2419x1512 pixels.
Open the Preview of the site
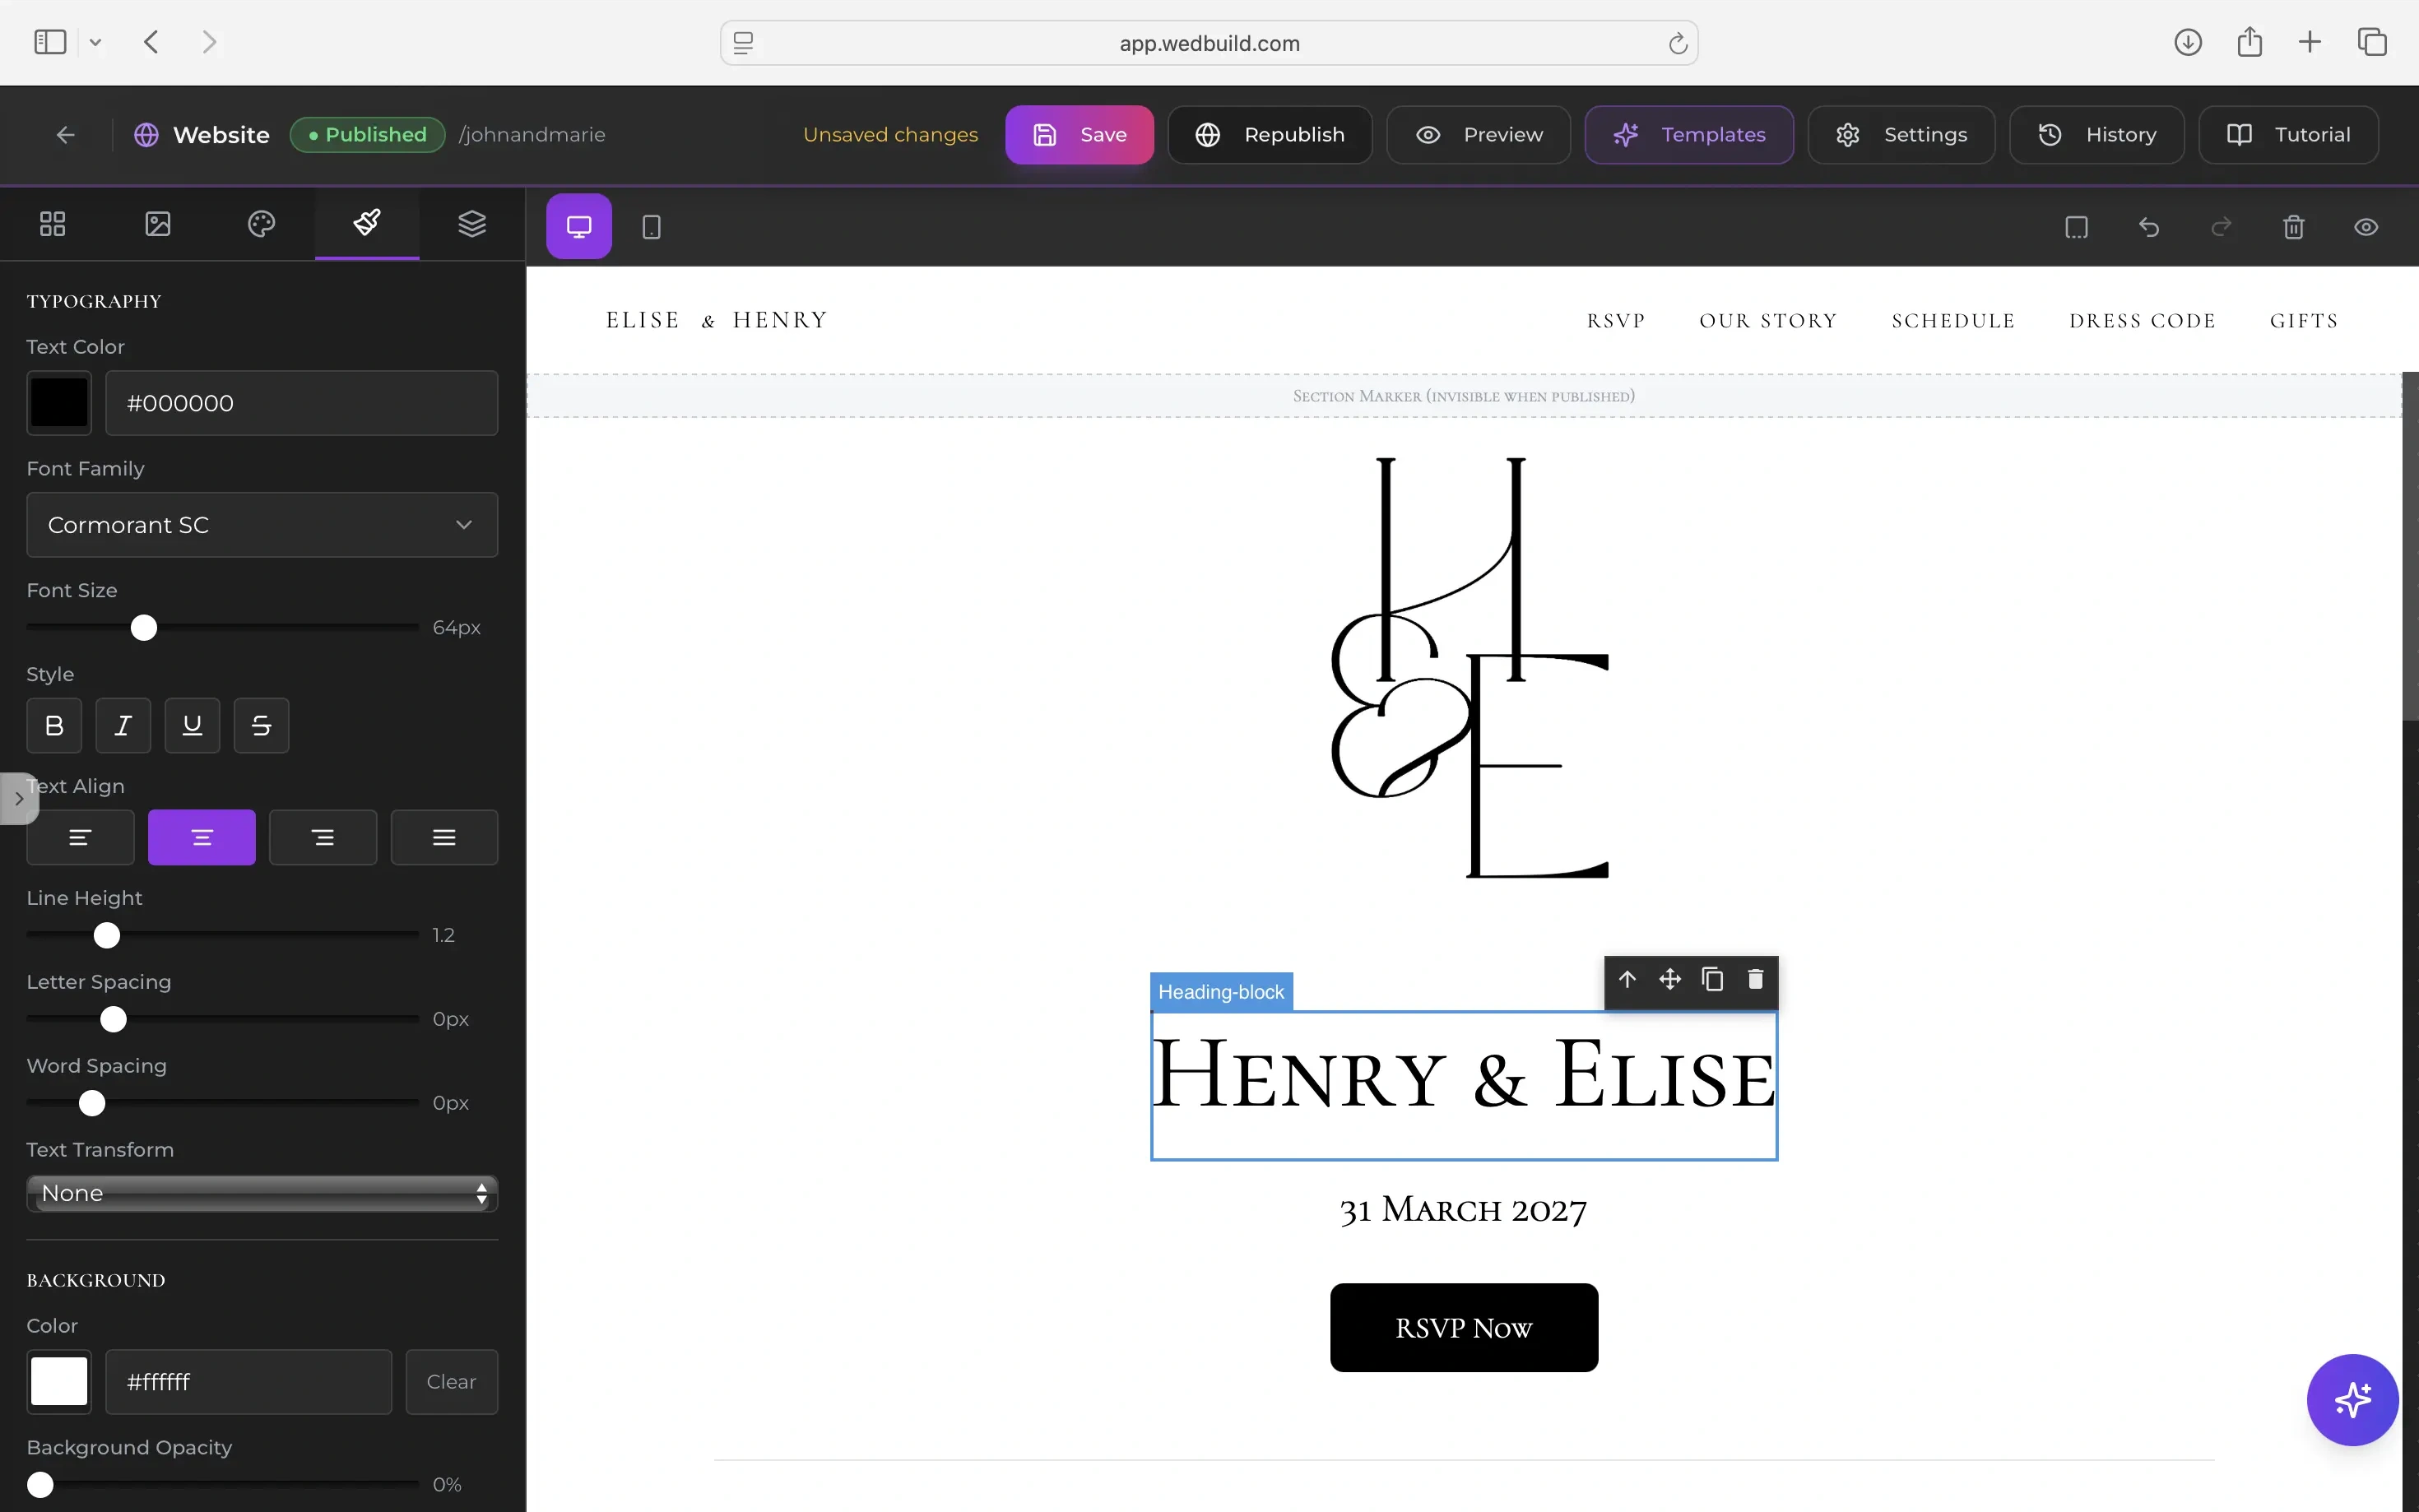coord(1478,135)
